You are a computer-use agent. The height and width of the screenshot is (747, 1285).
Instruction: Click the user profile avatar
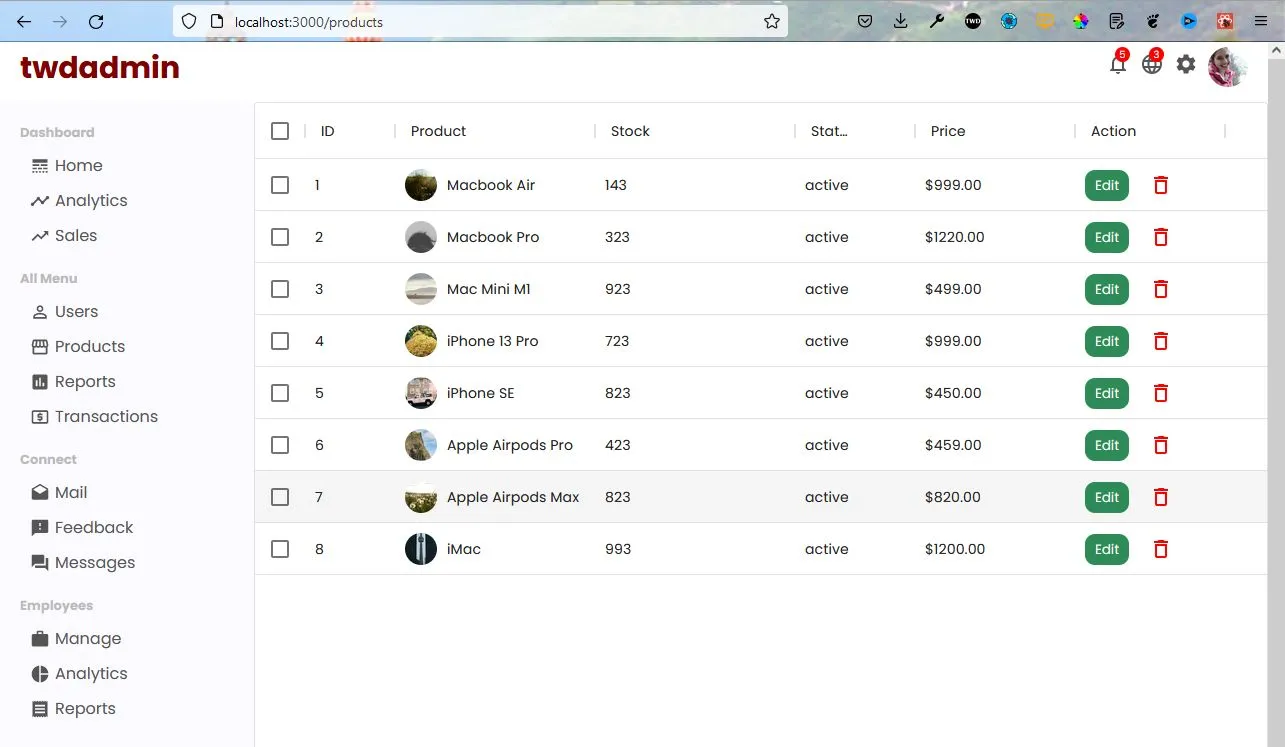pyautogui.click(x=1228, y=67)
